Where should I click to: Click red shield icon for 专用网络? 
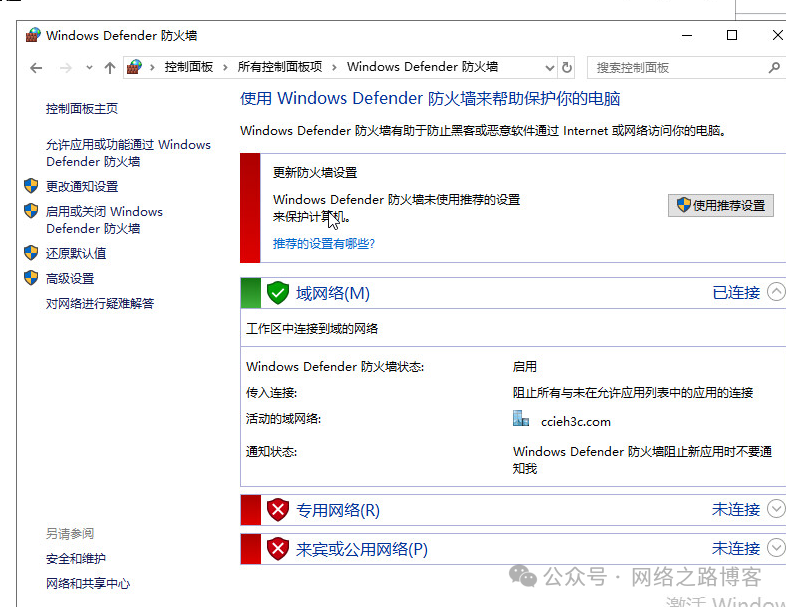pyautogui.click(x=278, y=510)
